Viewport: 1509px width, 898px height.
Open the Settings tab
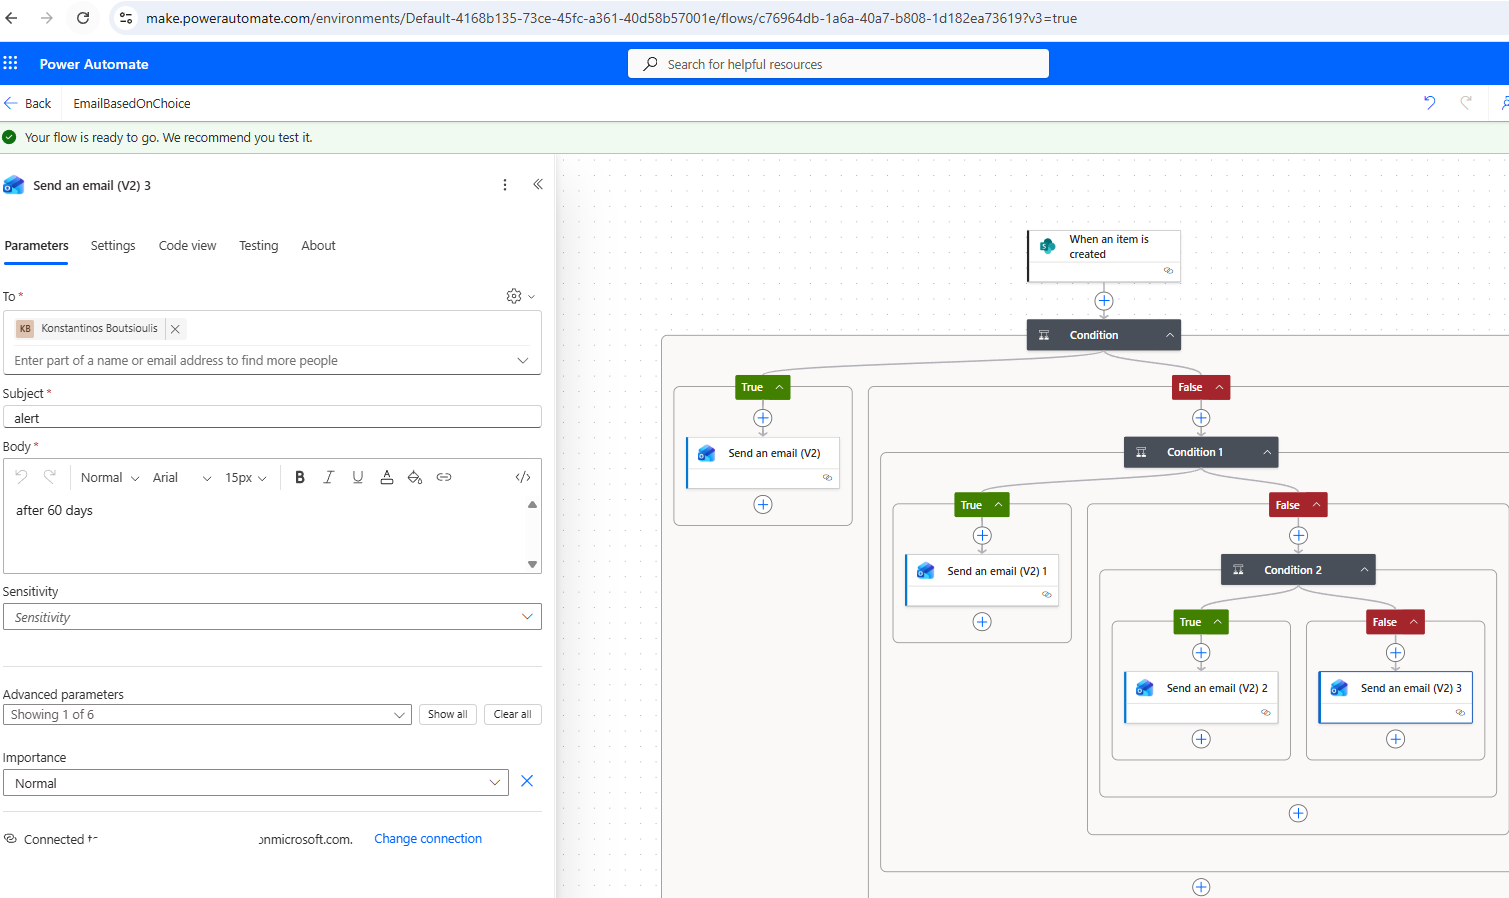(113, 246)
